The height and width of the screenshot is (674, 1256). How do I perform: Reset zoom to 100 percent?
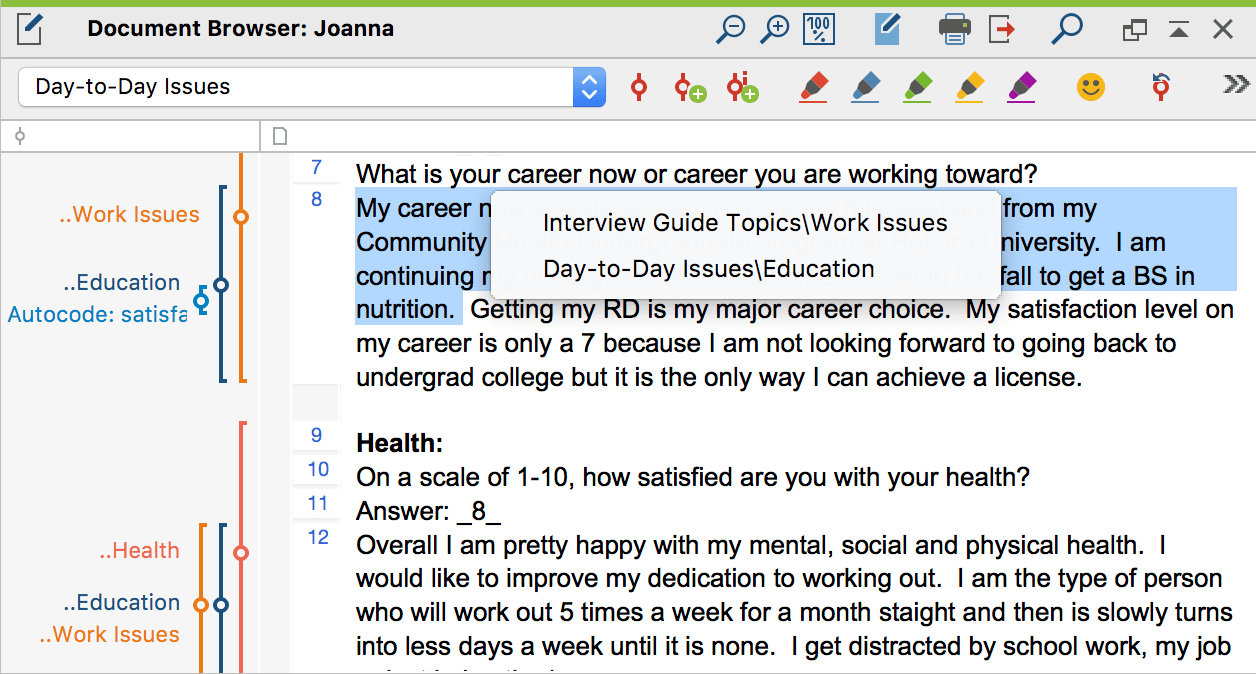(x=819, y=30)
